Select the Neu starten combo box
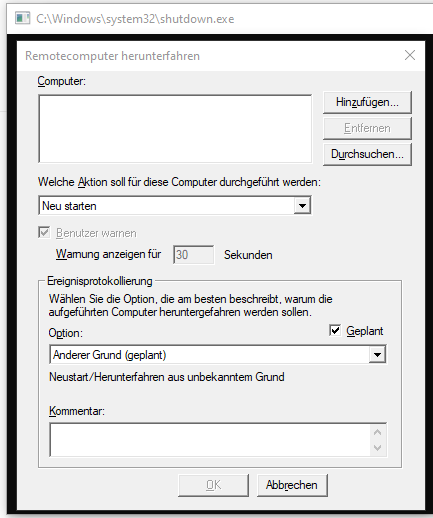The height and width of the screenshot is (518, 433). [x=175, y=206]
